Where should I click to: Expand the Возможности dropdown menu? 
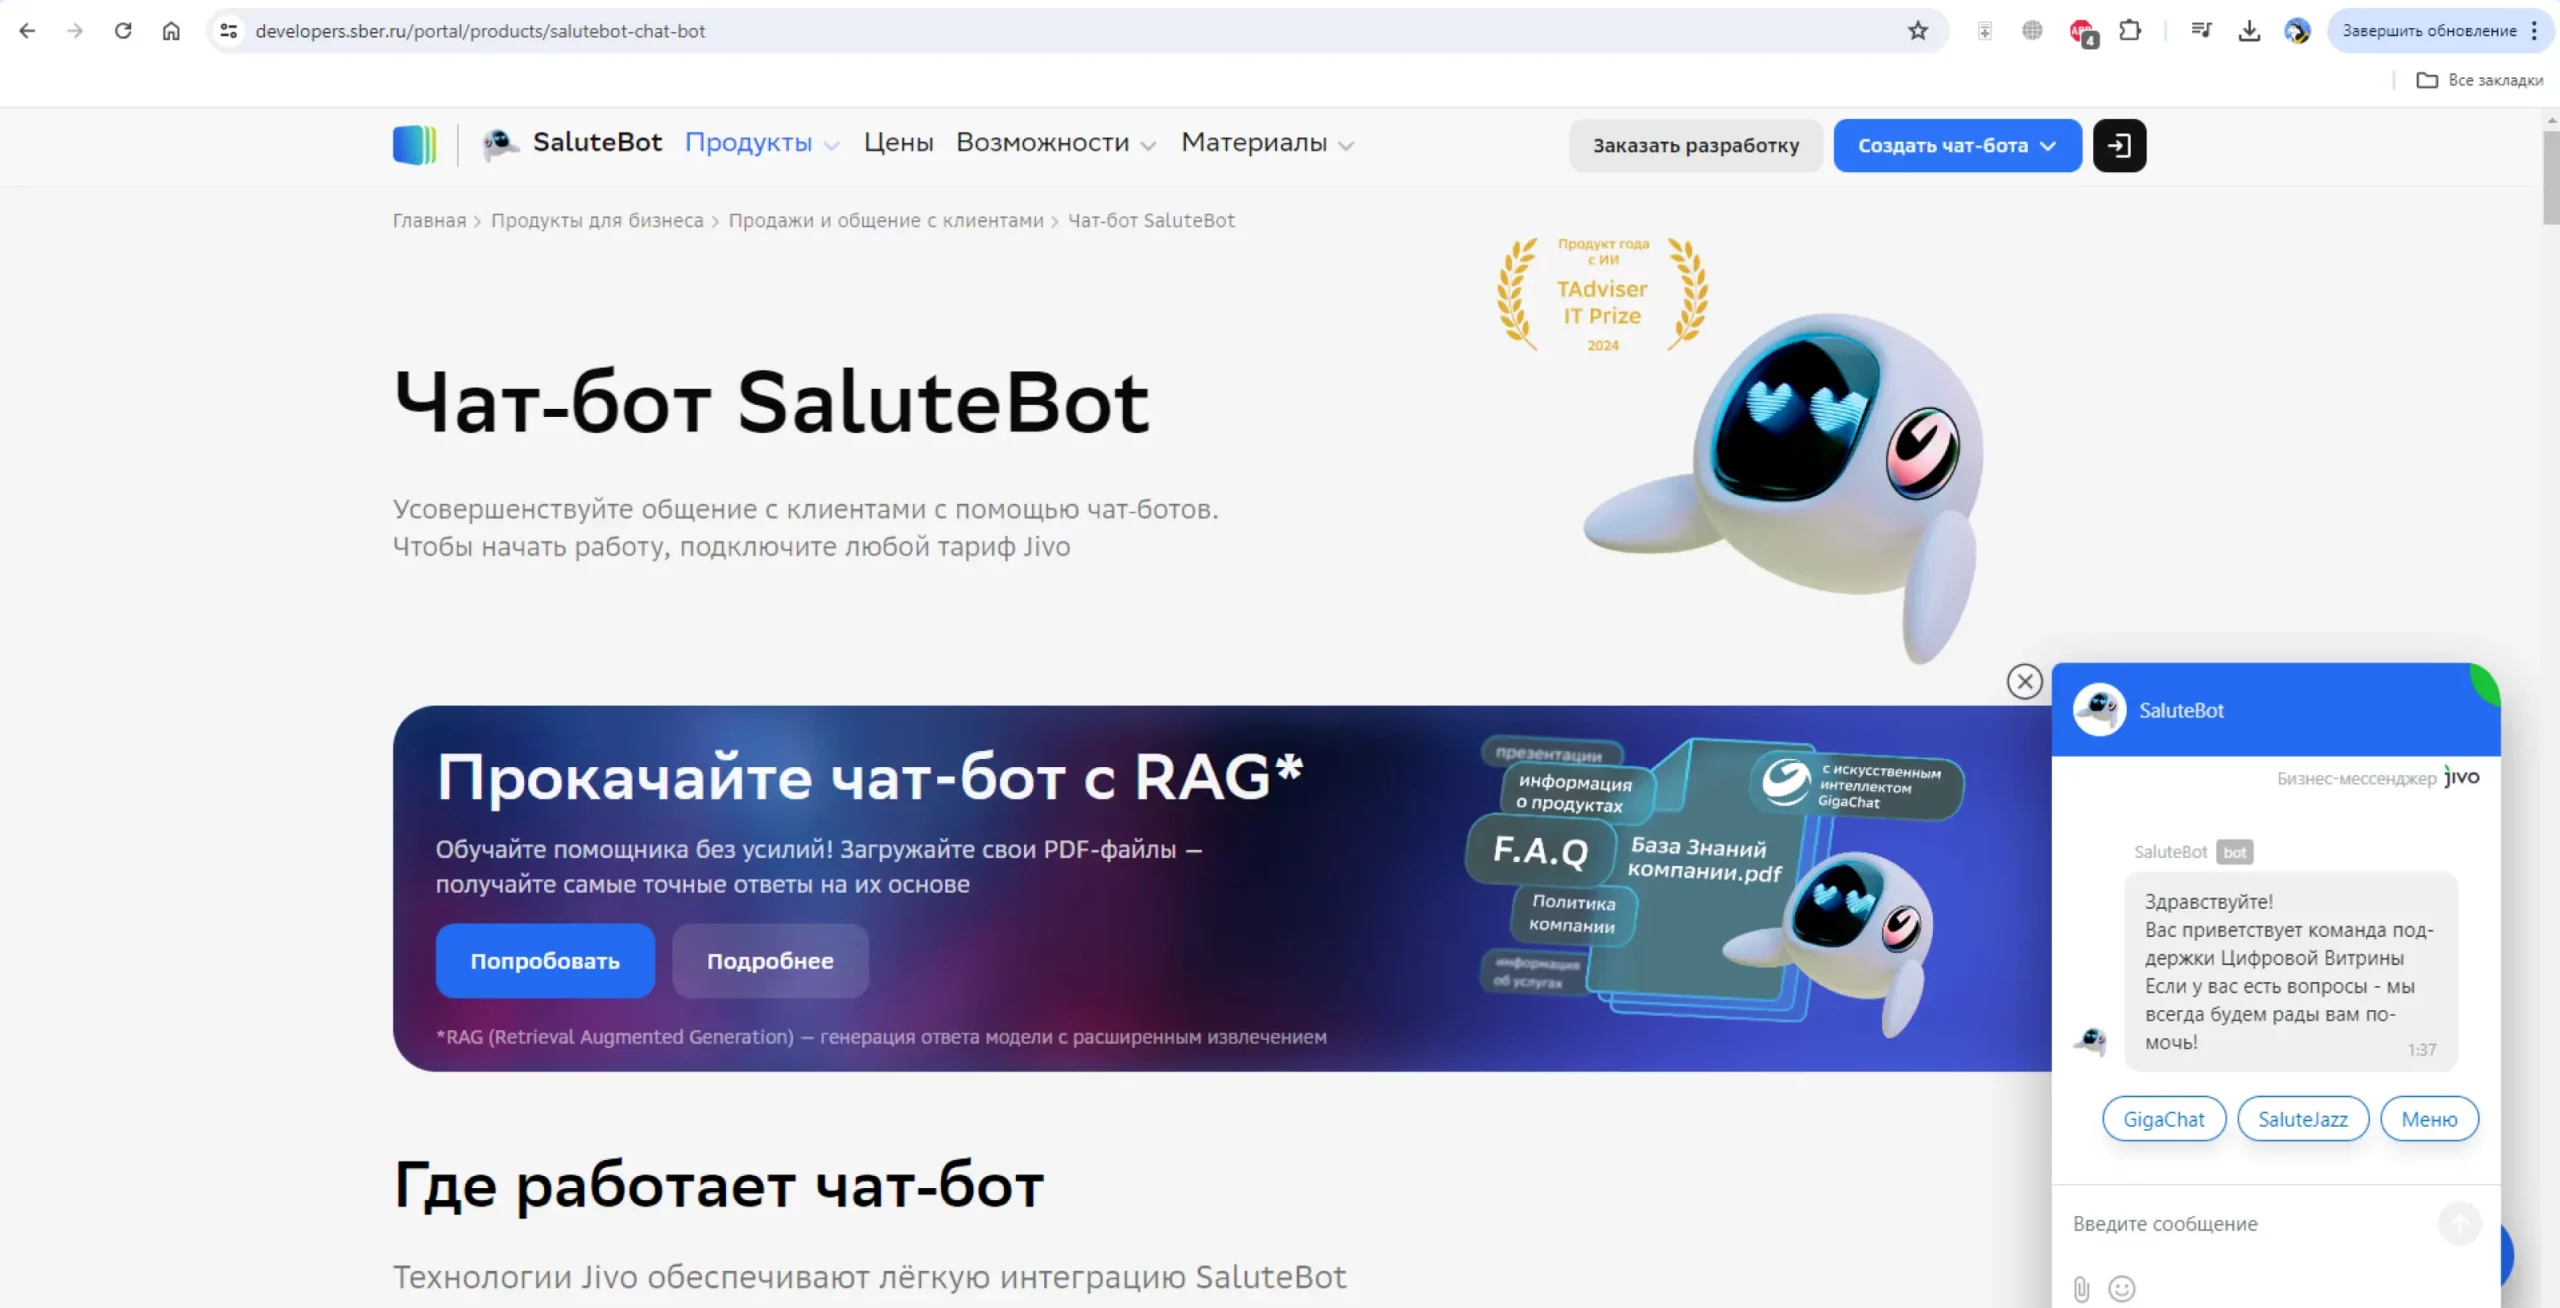[1055, 143]
